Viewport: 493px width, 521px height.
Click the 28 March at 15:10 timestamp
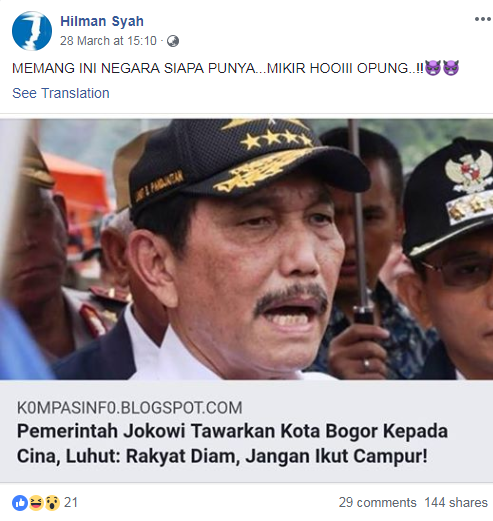coord(108,41)
